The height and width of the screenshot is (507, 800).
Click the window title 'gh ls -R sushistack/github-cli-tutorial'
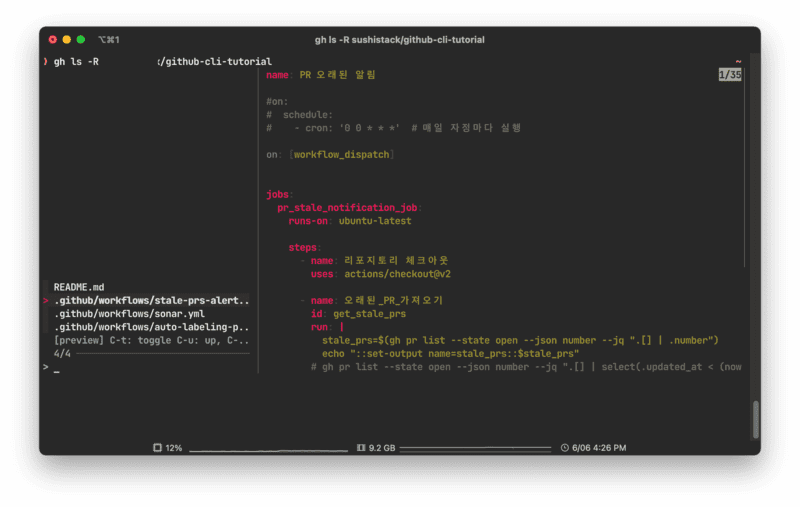tap(400, 40)
